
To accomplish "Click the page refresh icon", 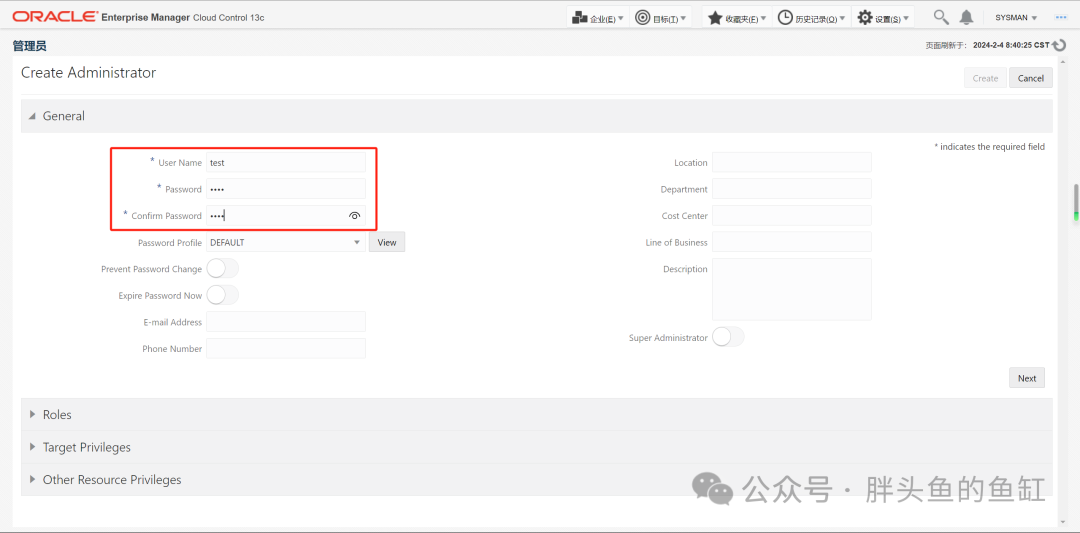I will point(1059,45).
